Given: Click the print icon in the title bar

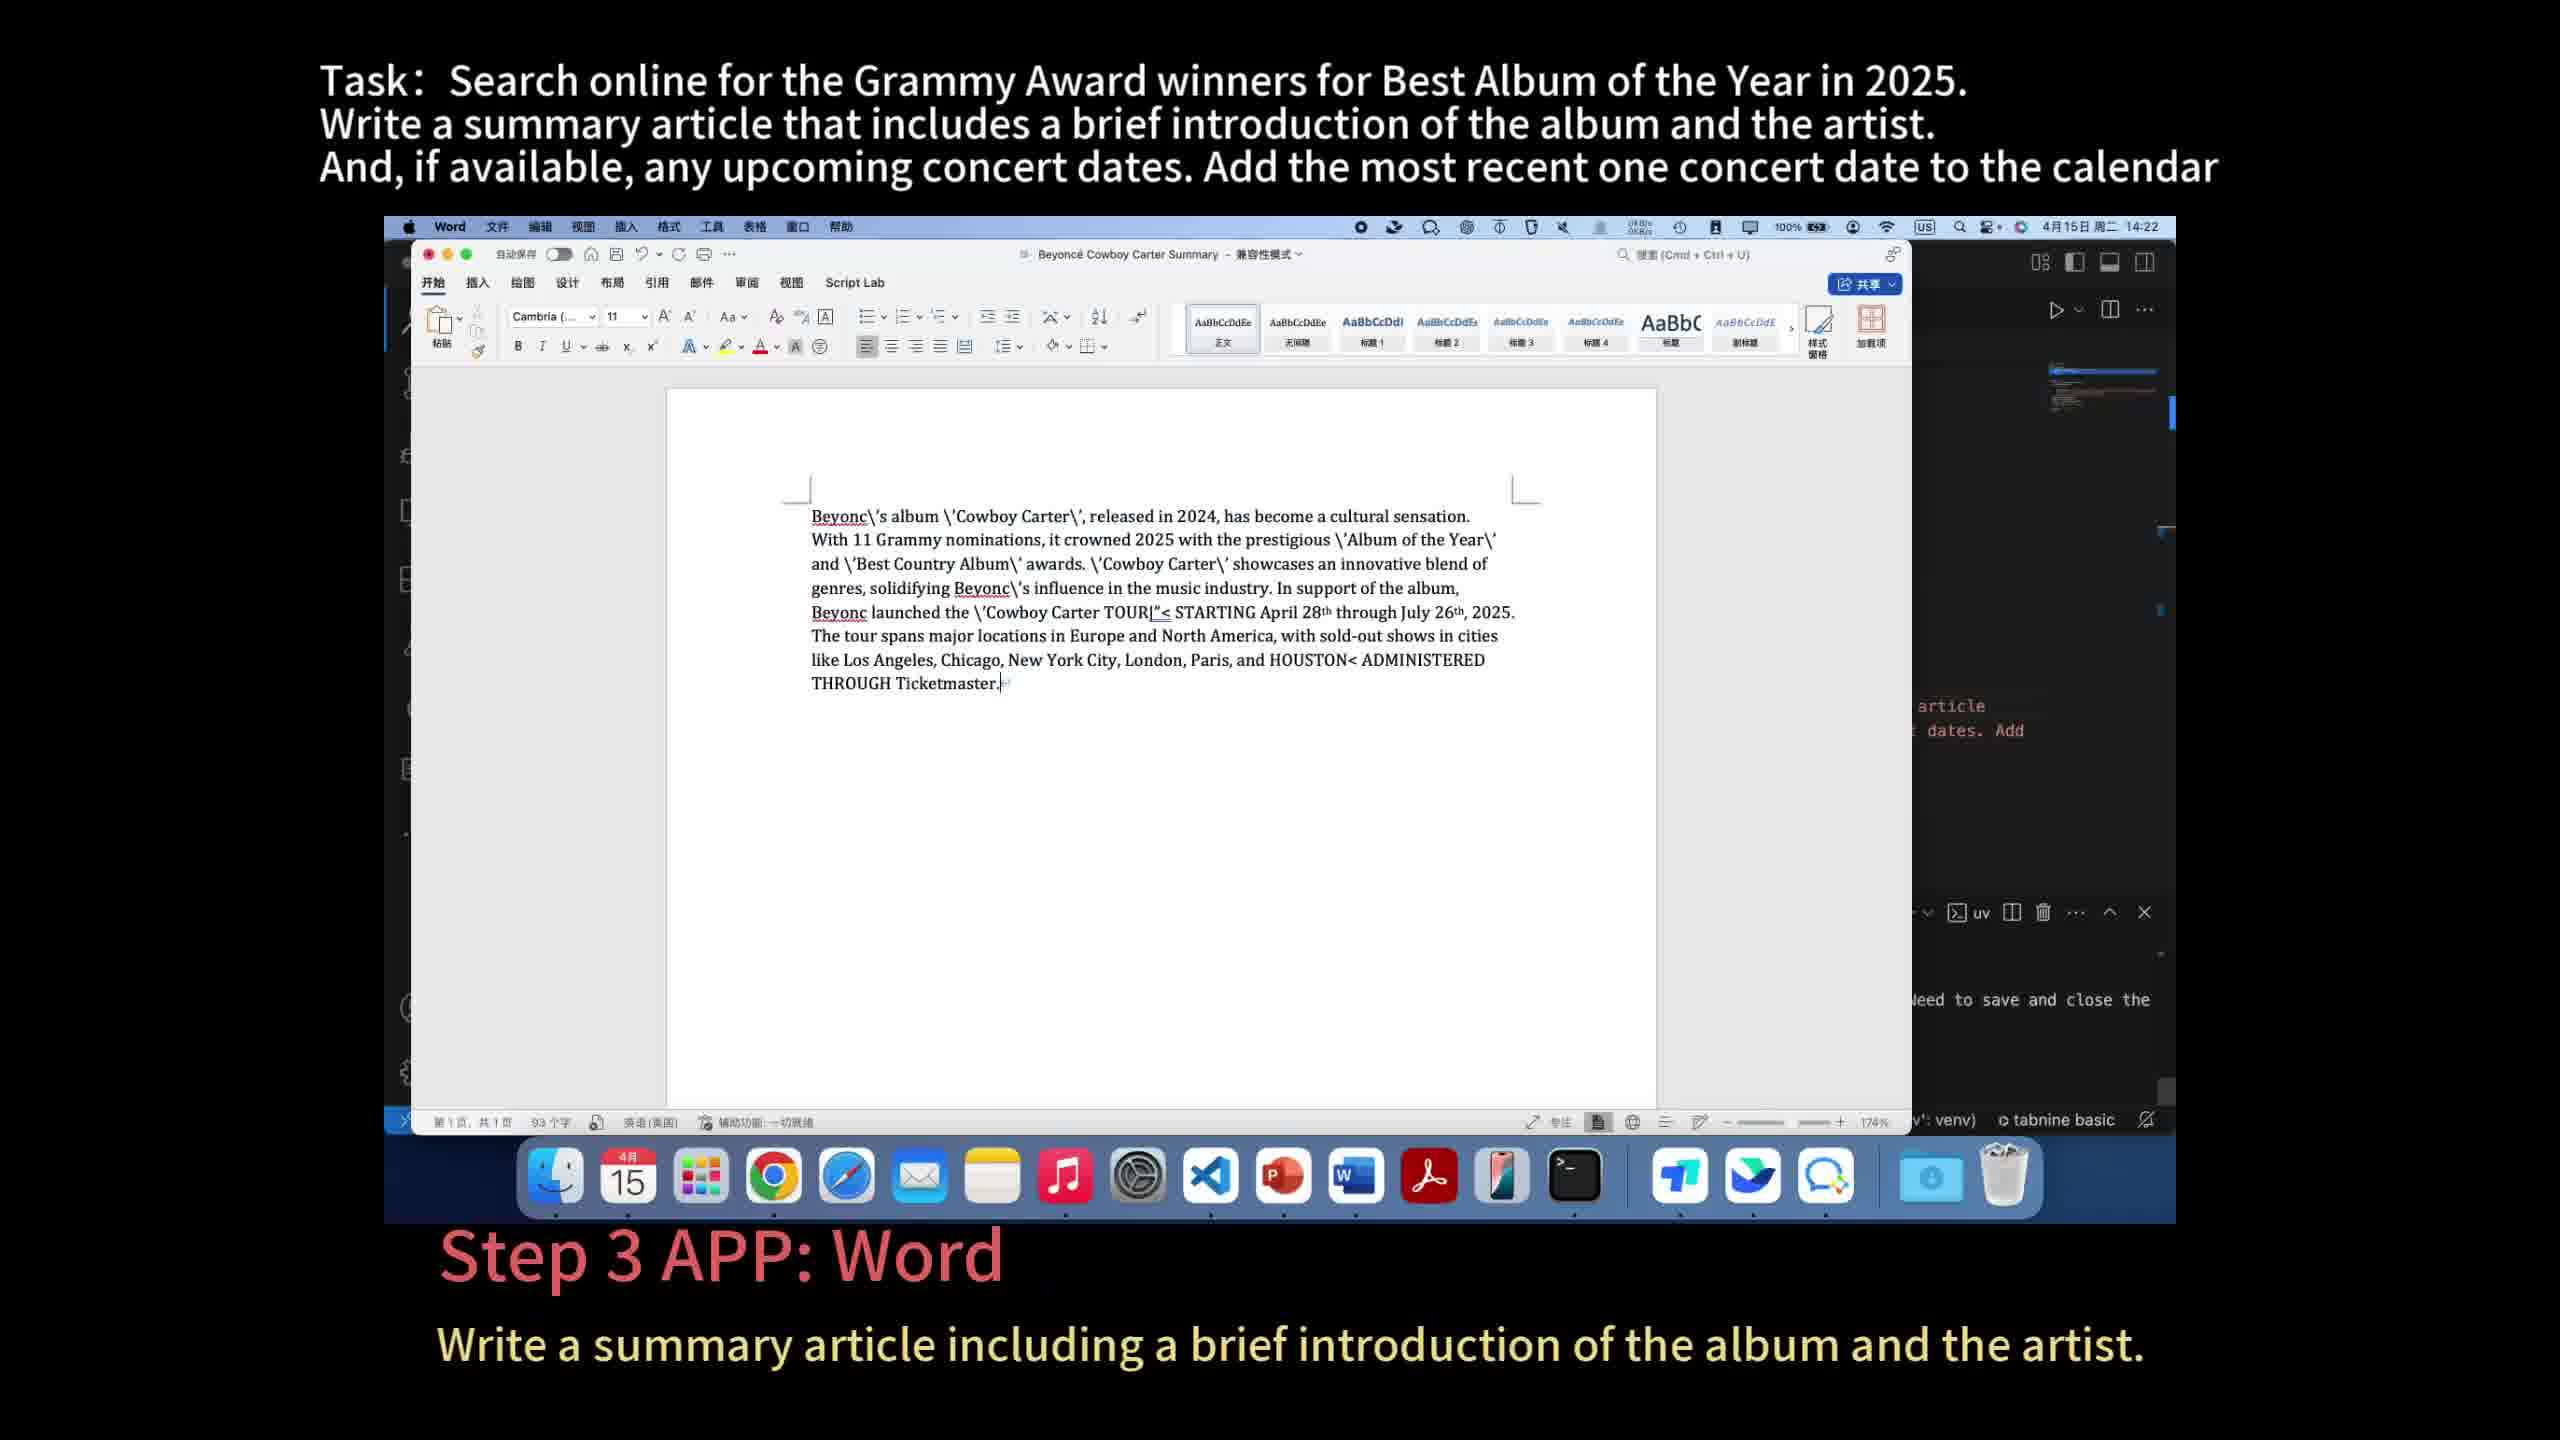Looking at the screenshot, I should 704,254.
